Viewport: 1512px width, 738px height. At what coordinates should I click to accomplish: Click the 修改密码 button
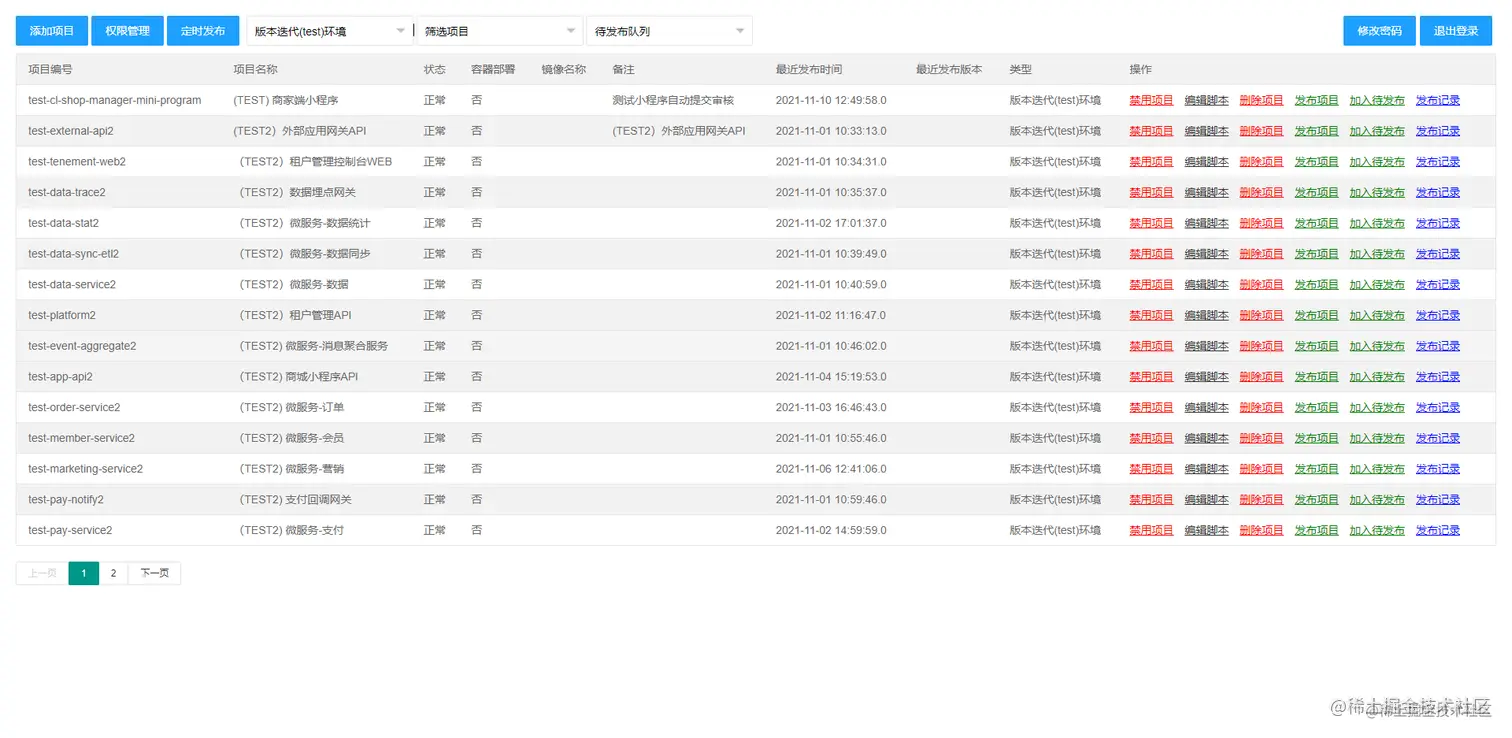pos(1379,31)
